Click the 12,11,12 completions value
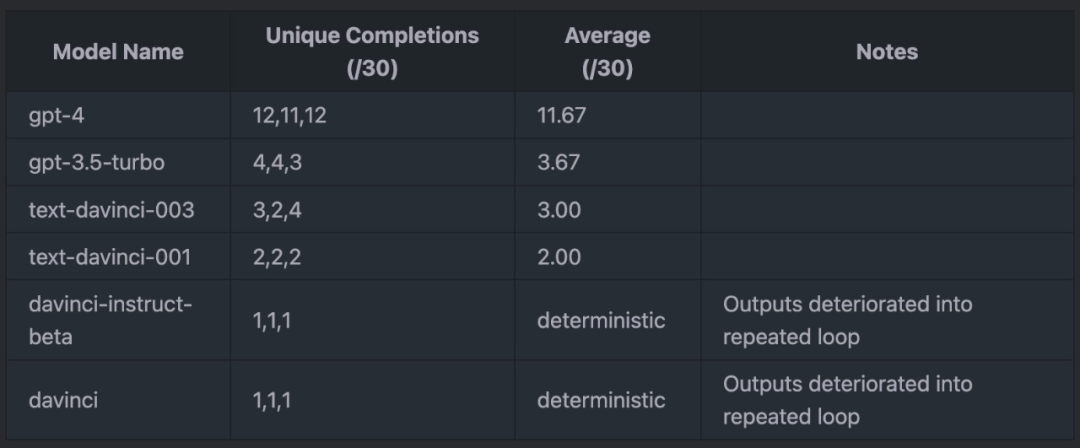 [x=289, y=115]
